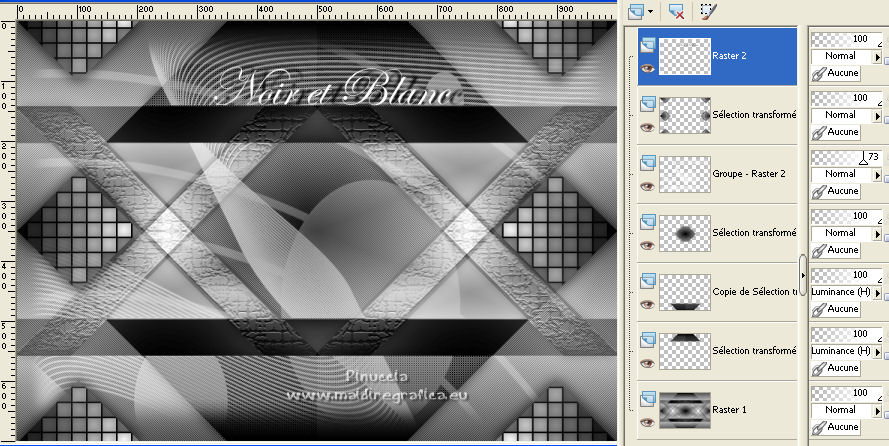Select the Raster 1 layer name
Screen dimensions: 889x446
coord(730,410)
